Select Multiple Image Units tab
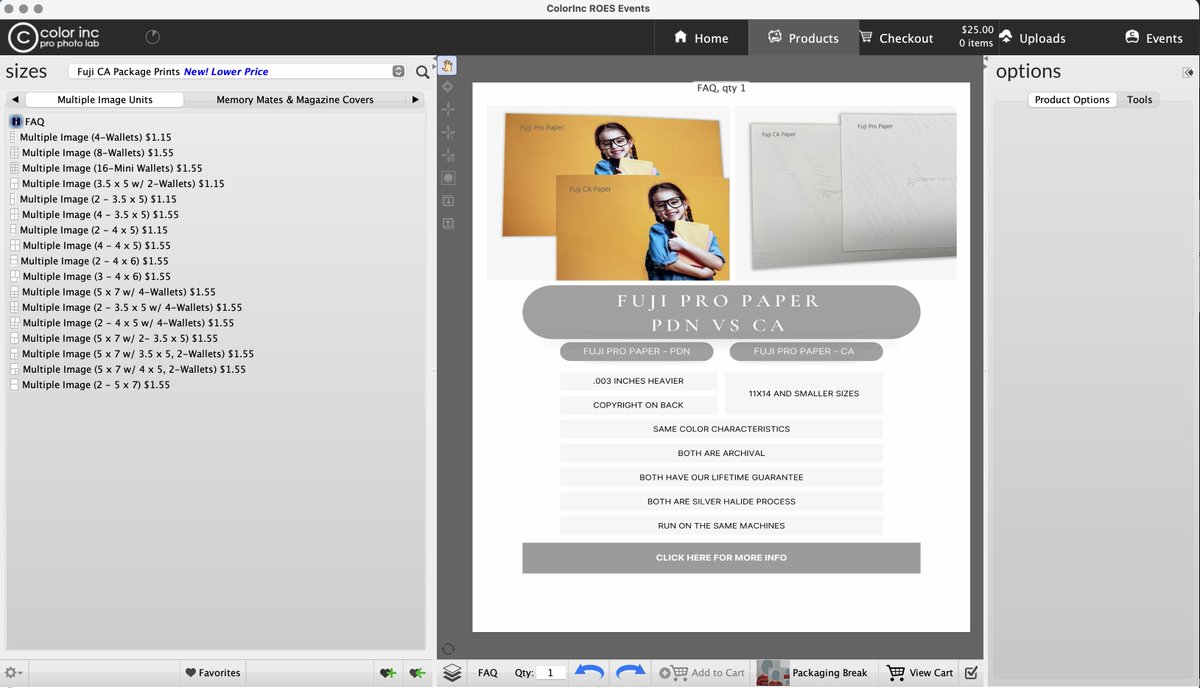Screen dimensions: 1200x688 click(105, 100)
